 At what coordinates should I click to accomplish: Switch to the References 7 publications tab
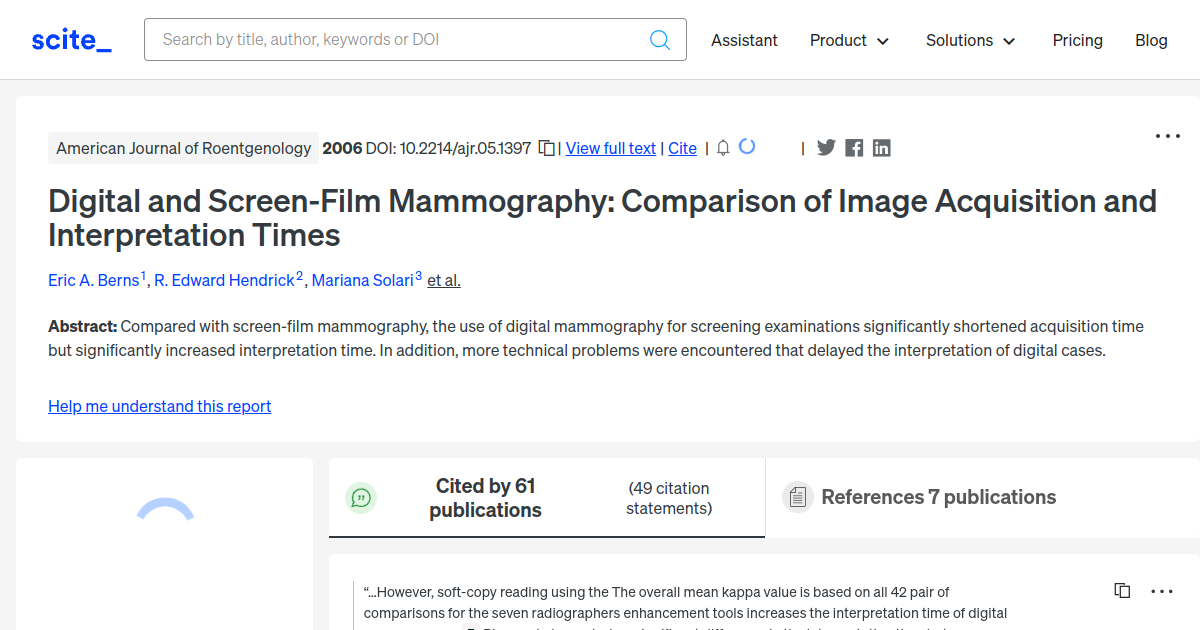point(938,496)
